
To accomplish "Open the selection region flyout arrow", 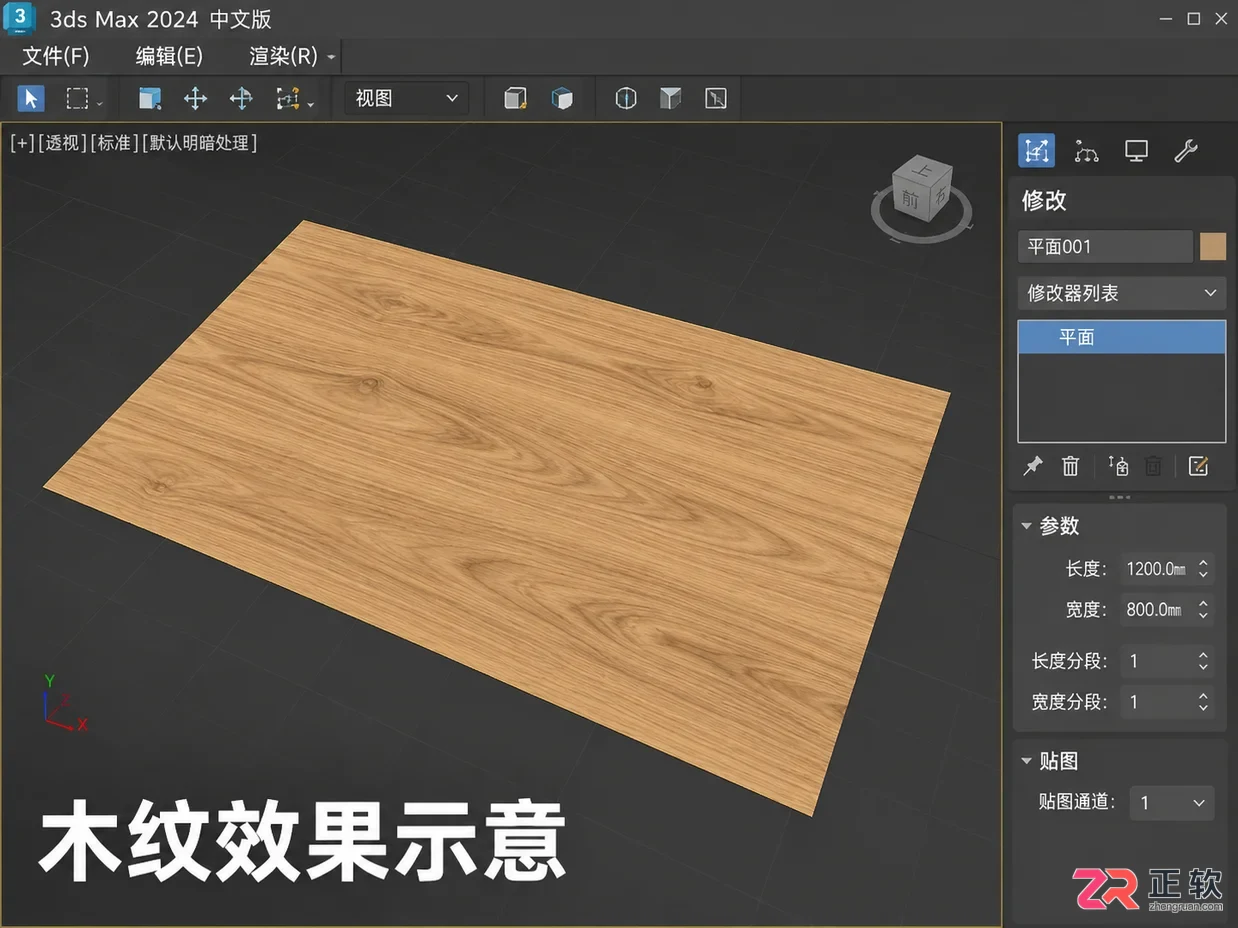I will [99, 104].
